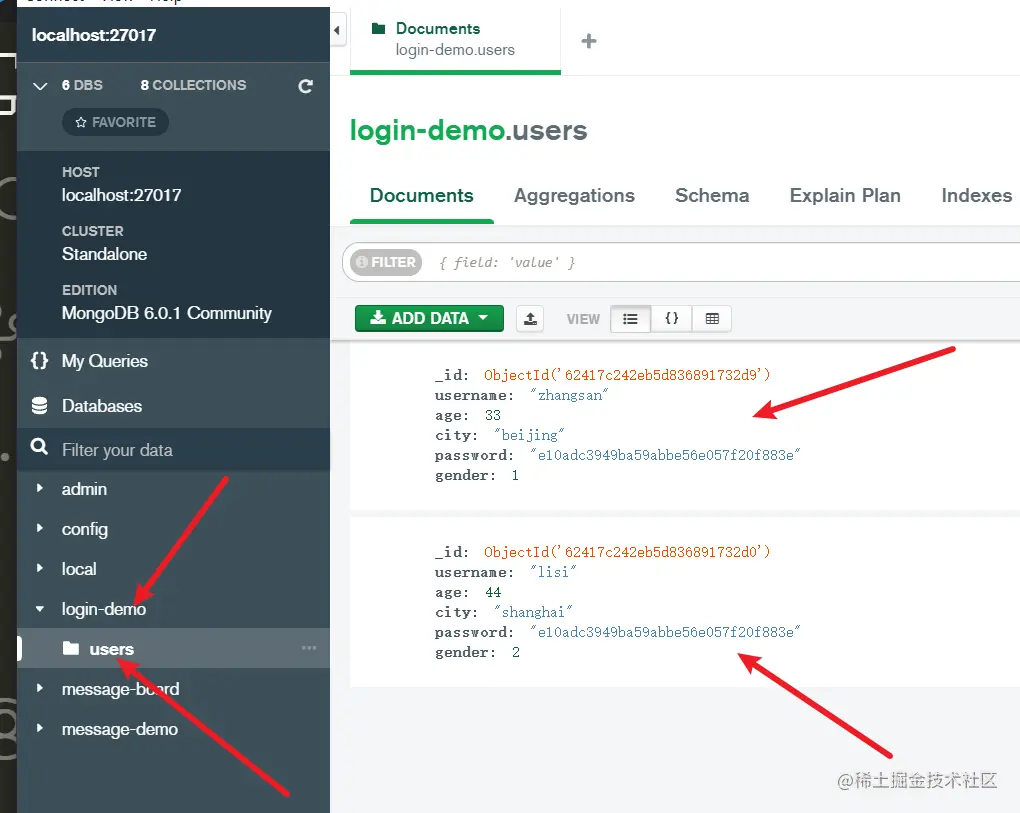The height and width of the screenshot is (813, 1020).
Task: Mark connection as FAVORITE
Action: coord(115,122)
